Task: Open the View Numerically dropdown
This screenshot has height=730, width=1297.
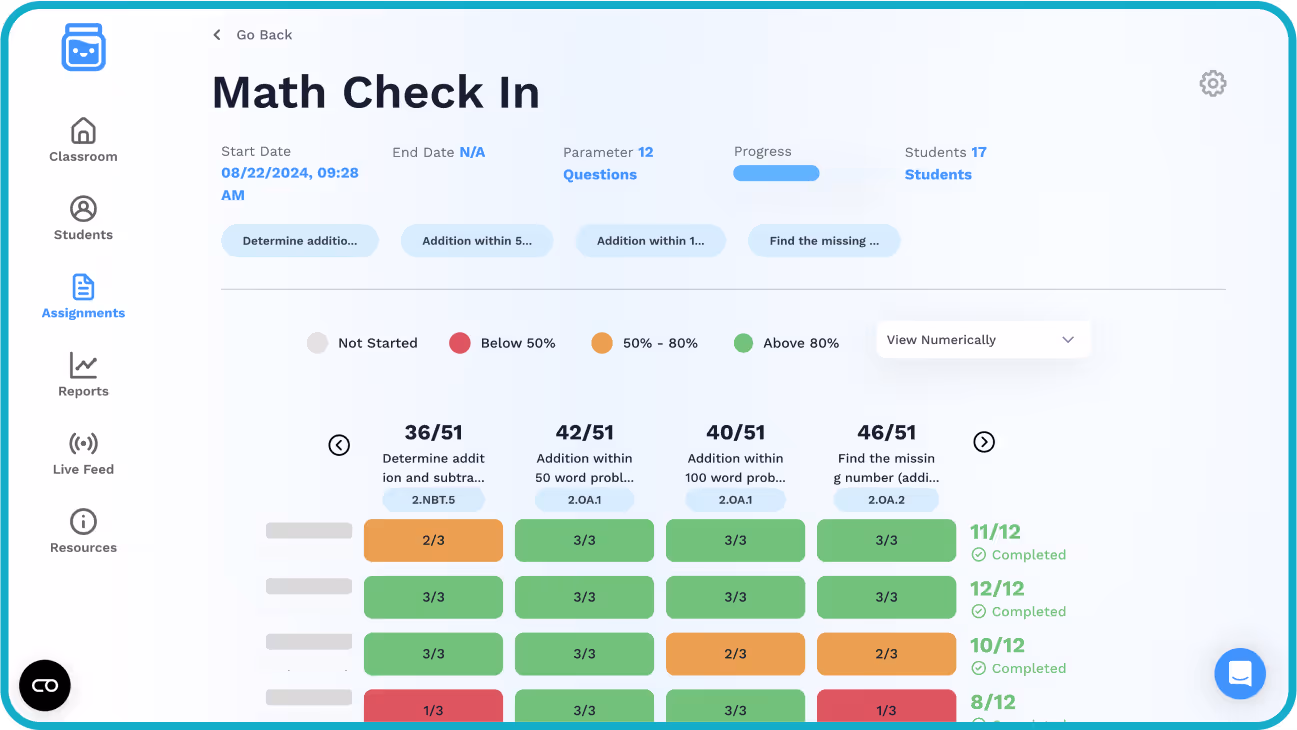Action: (983, 339)
